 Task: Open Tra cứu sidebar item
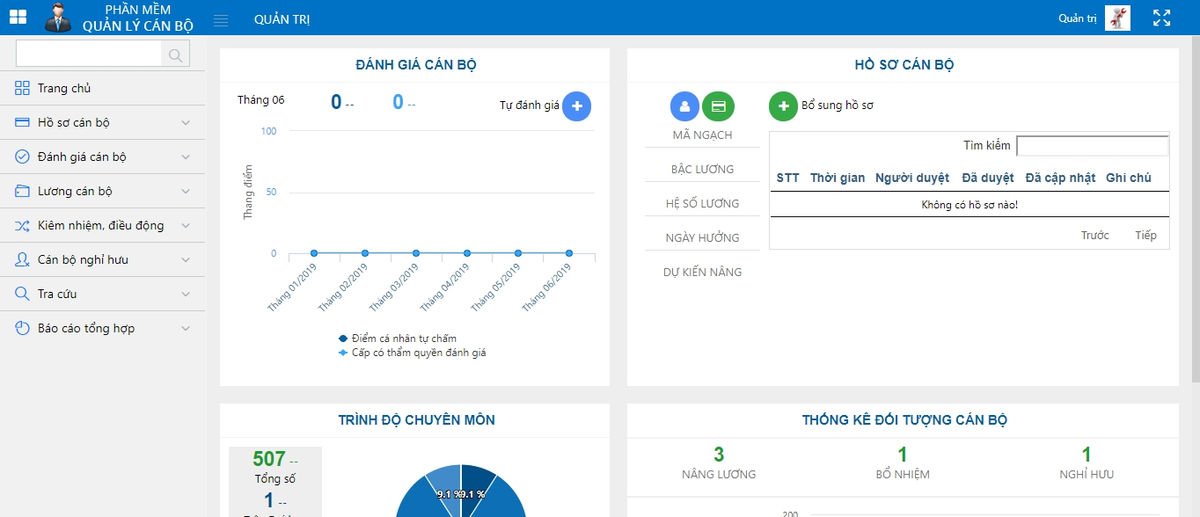click(102, 294)
